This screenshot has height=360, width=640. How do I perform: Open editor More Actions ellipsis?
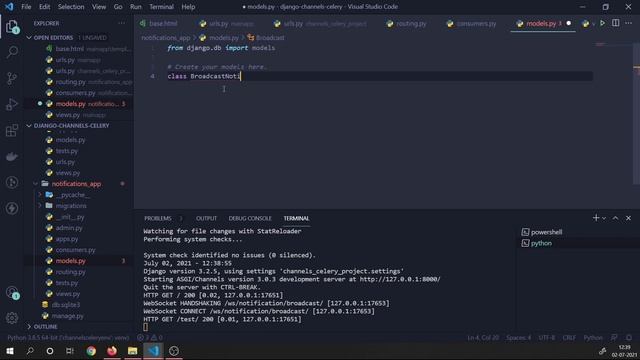tap(629, 23)
